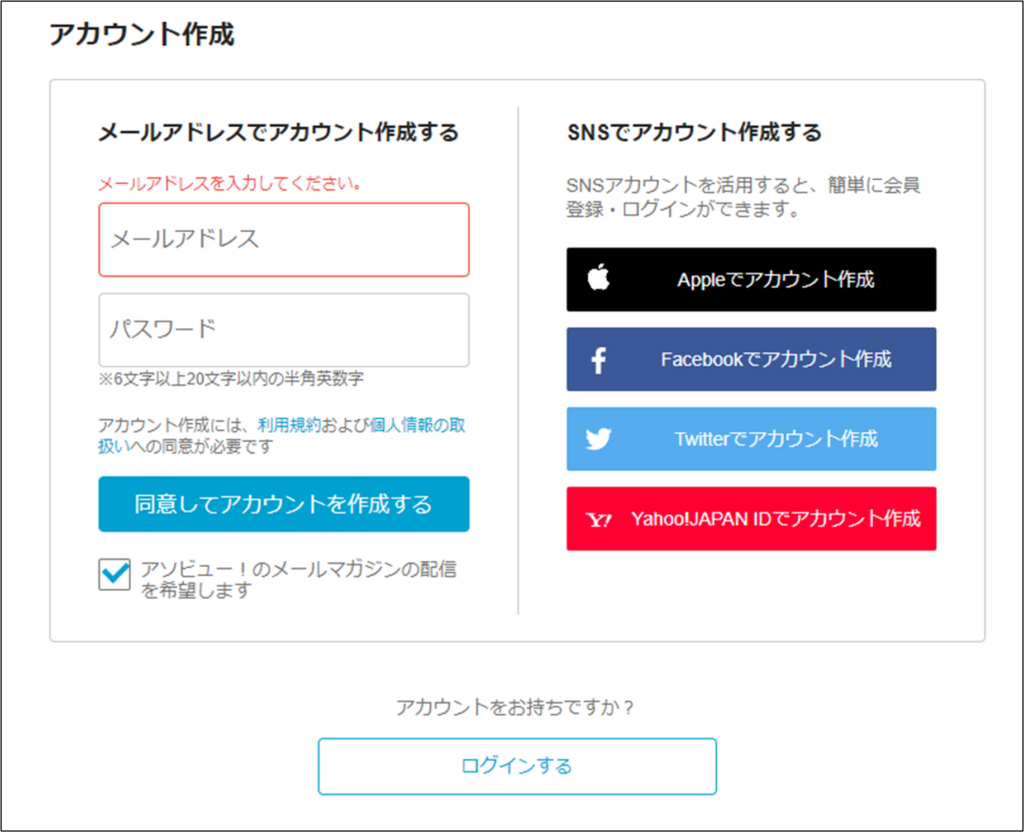Choose Yahoo!JAPAN IDでアカウント作成 button text
Viewport: 1024px width, 832px height.
[775, 519]
